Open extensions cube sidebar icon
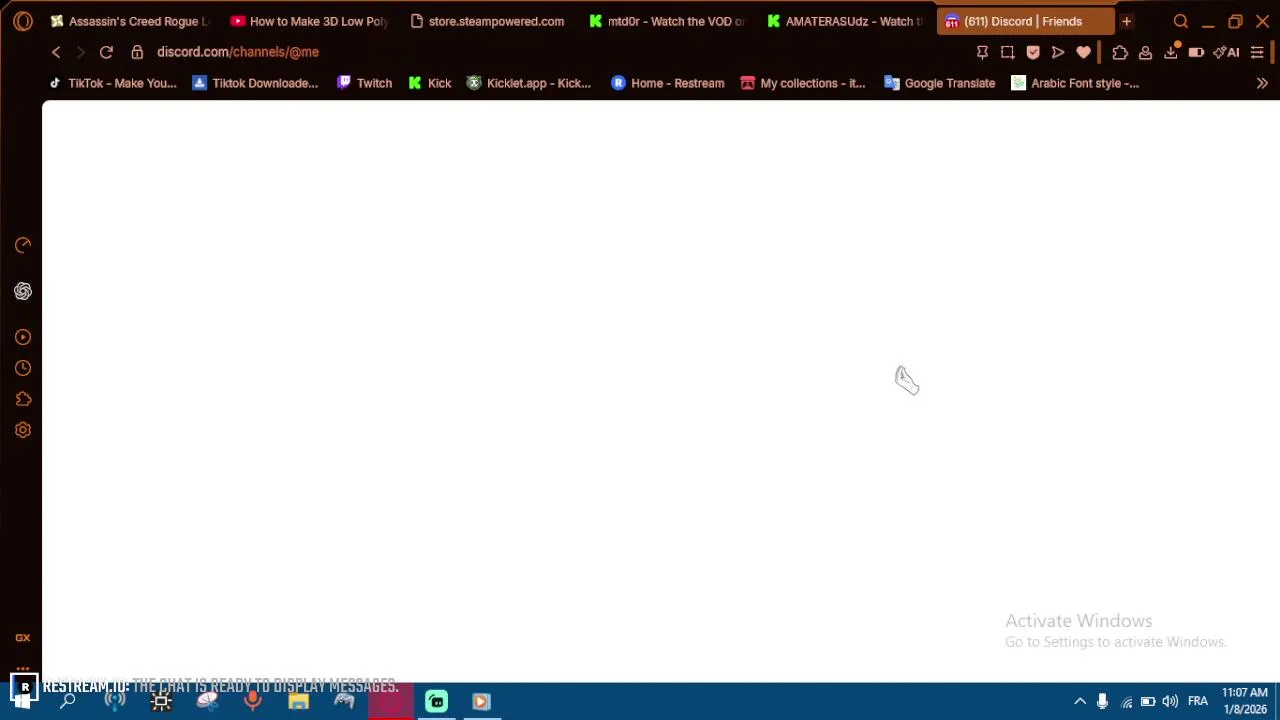Viewport: 1280px width, 720px height. point(23,399)
